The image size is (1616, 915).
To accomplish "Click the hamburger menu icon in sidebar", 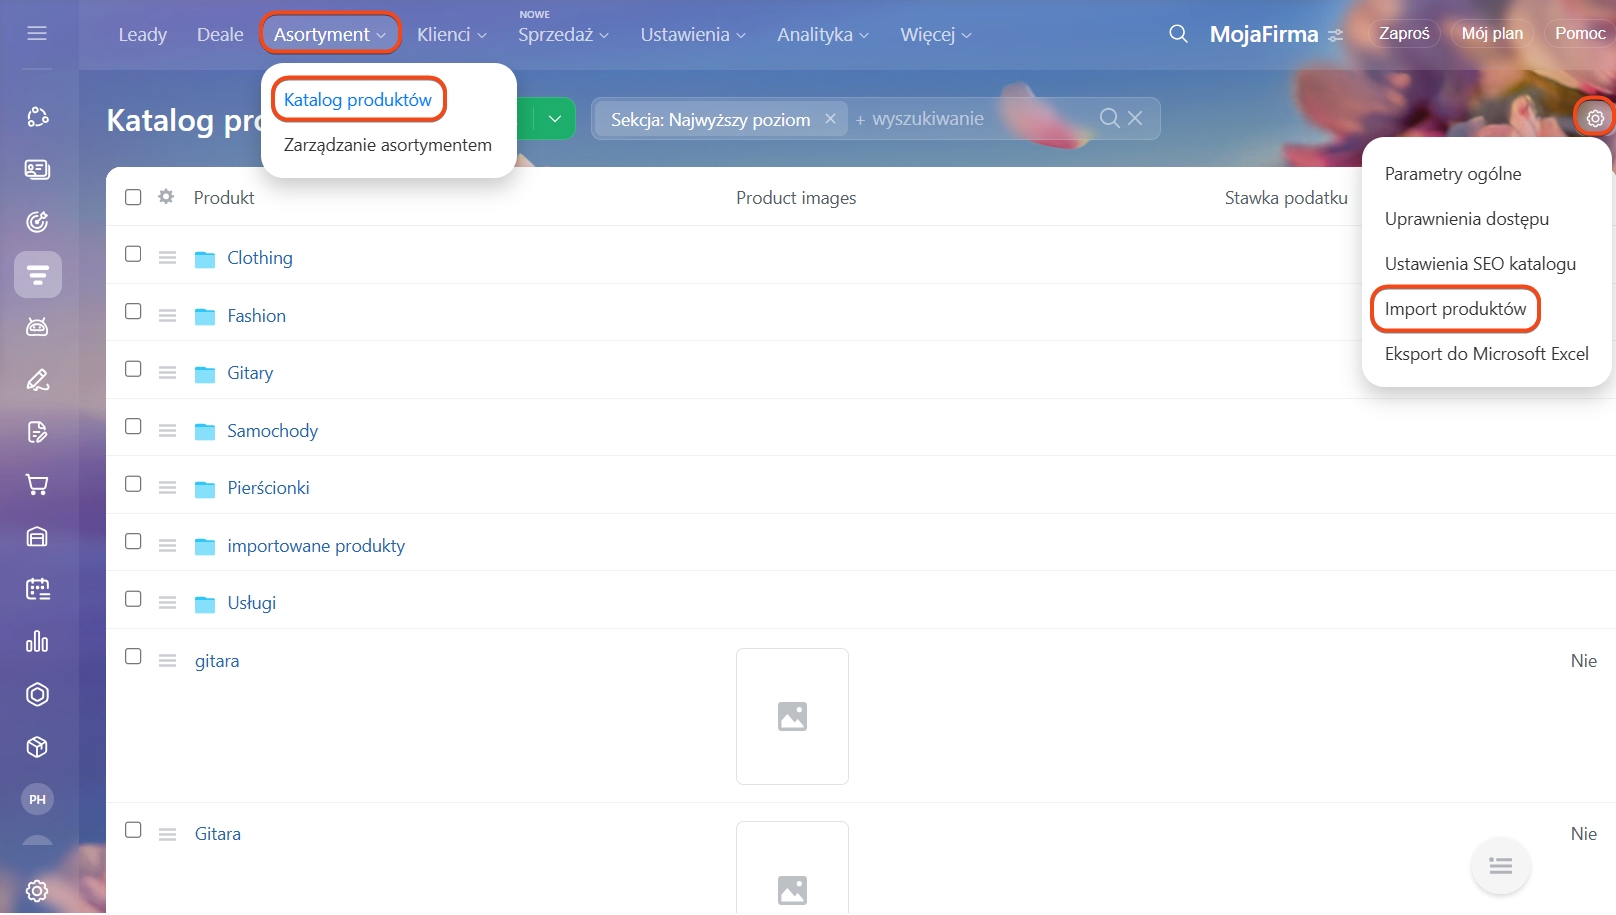I will [x=37, y=34].
